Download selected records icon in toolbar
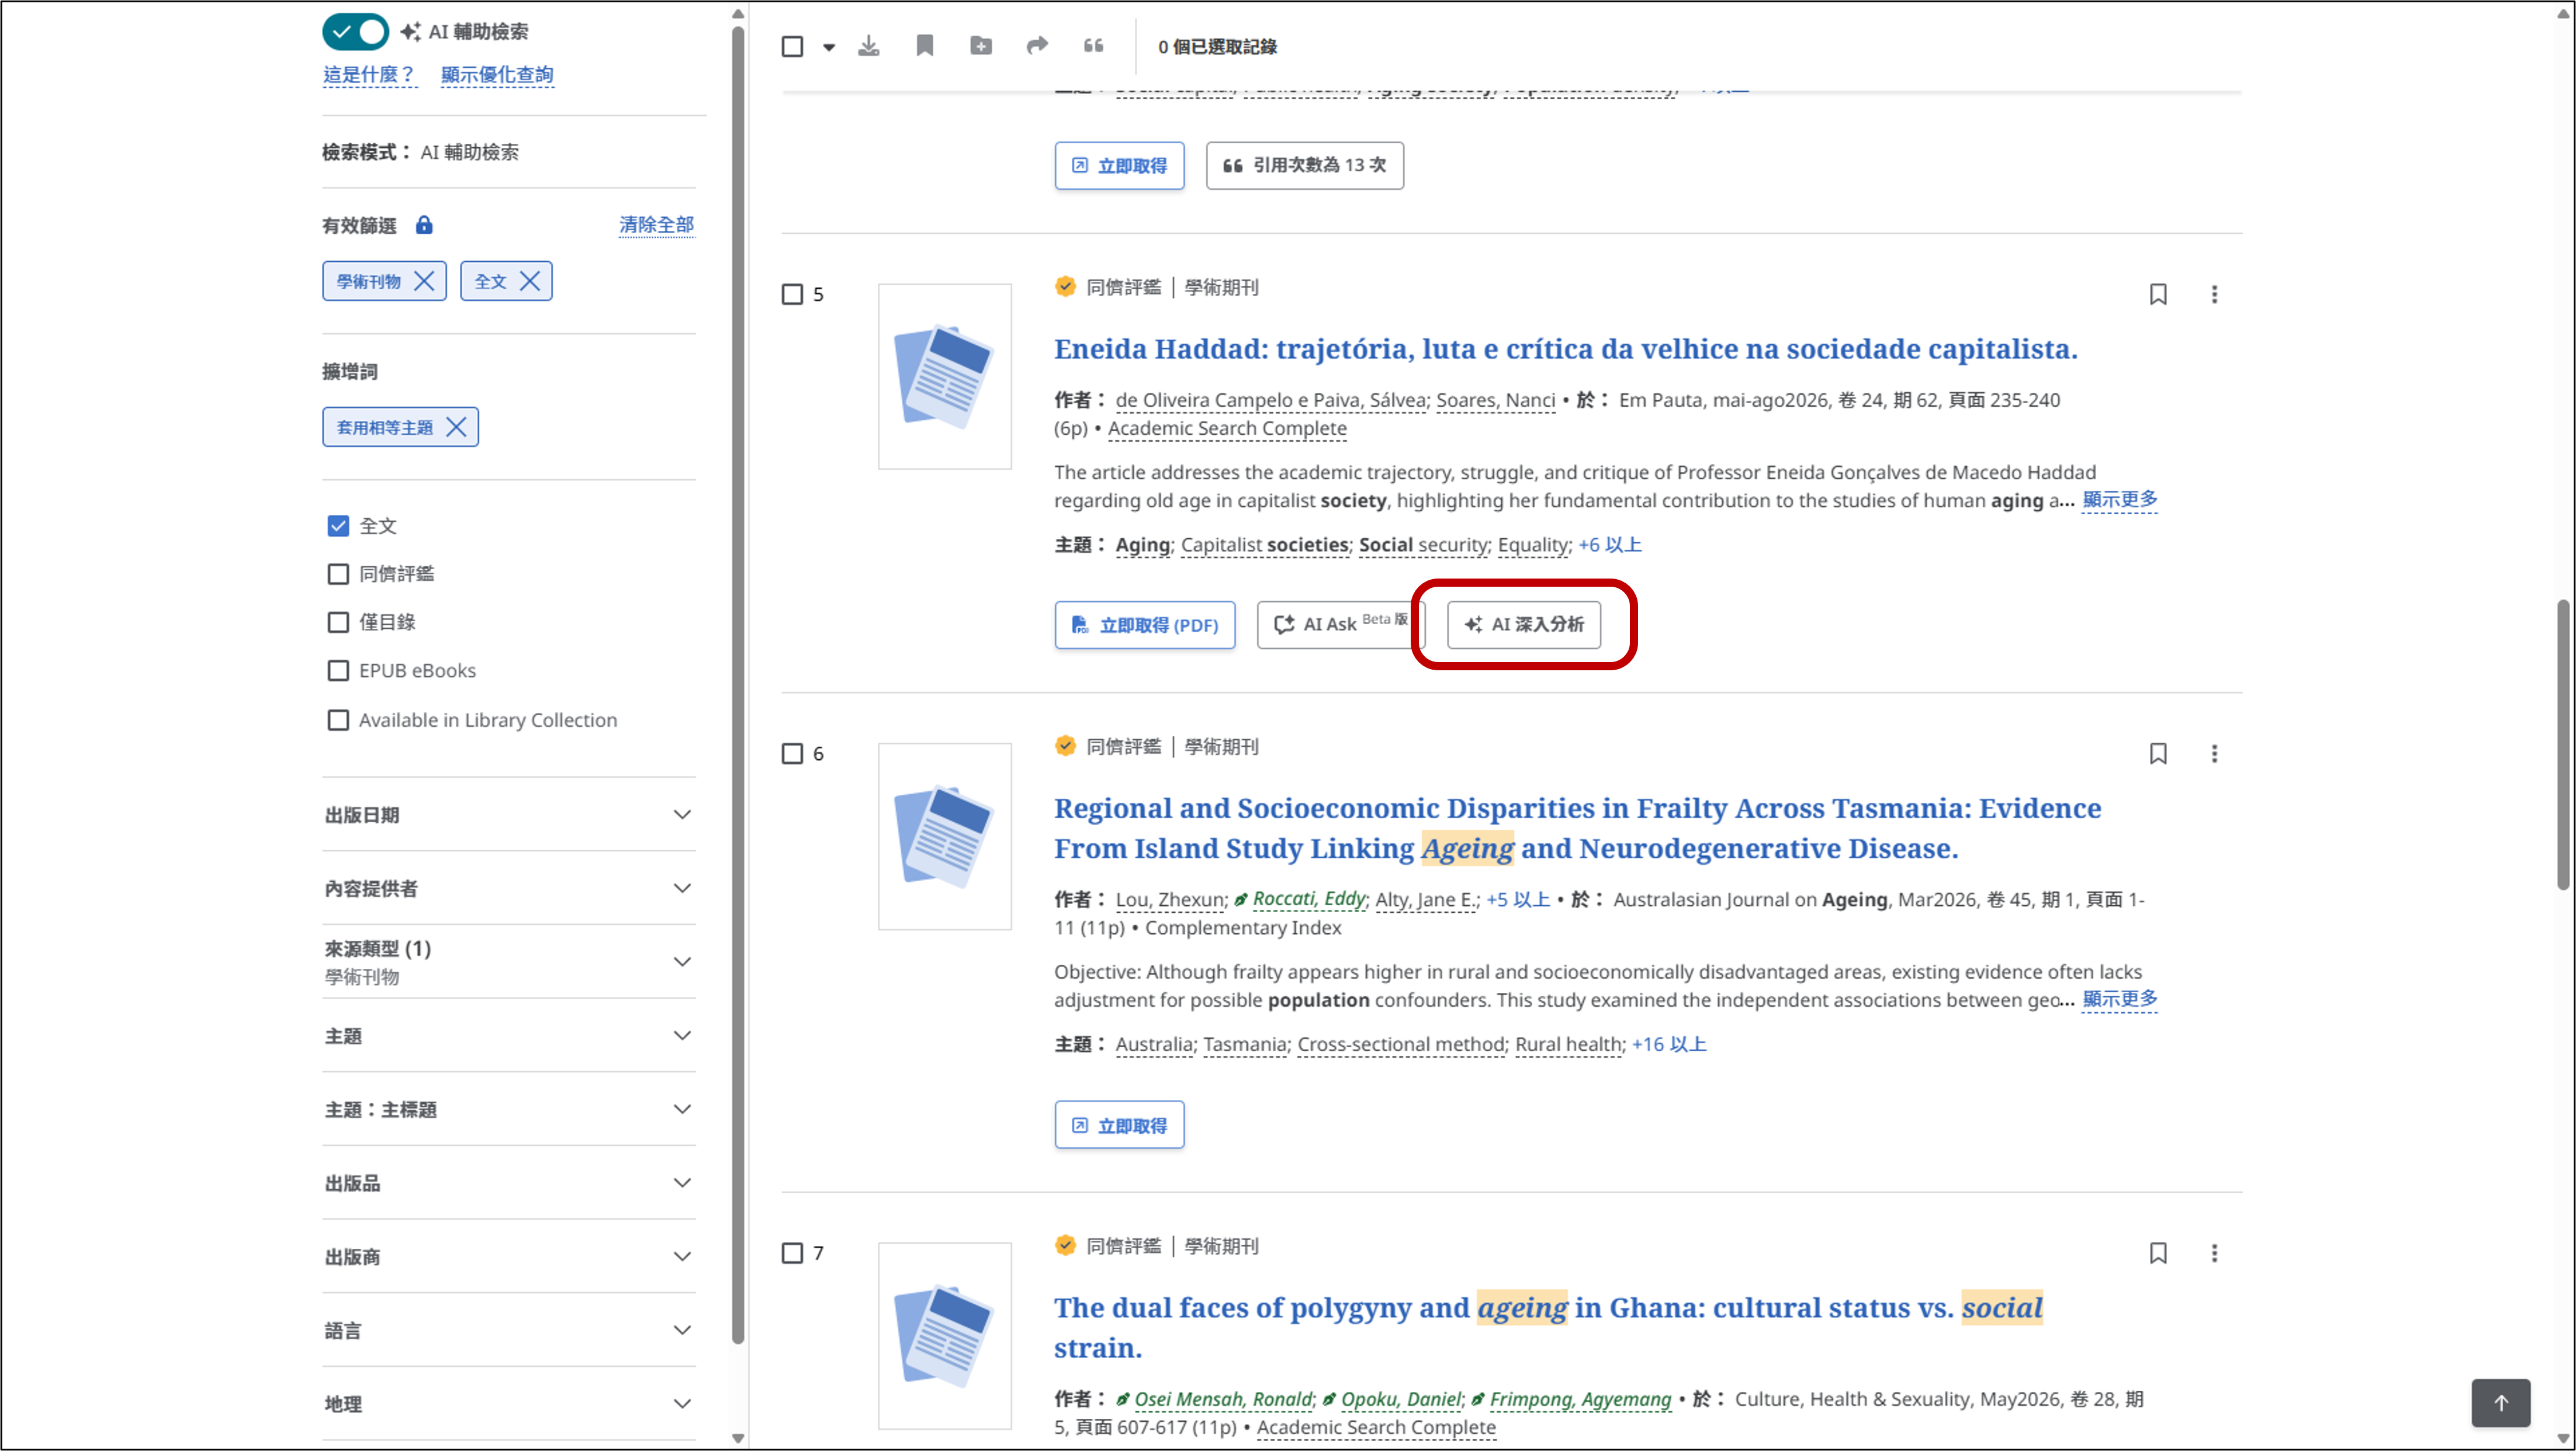The height and width of the screenshot is (1451, 2576). (x=869, y=46)
